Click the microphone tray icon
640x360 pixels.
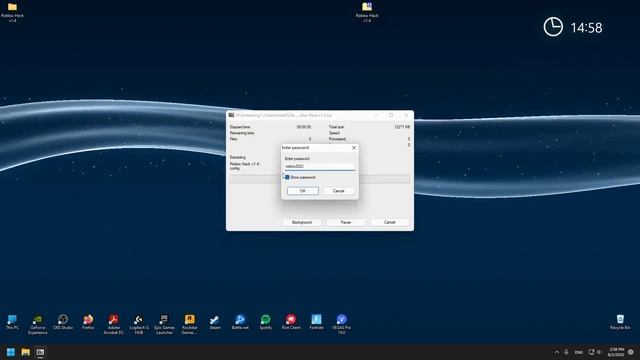tap(566, 352)
